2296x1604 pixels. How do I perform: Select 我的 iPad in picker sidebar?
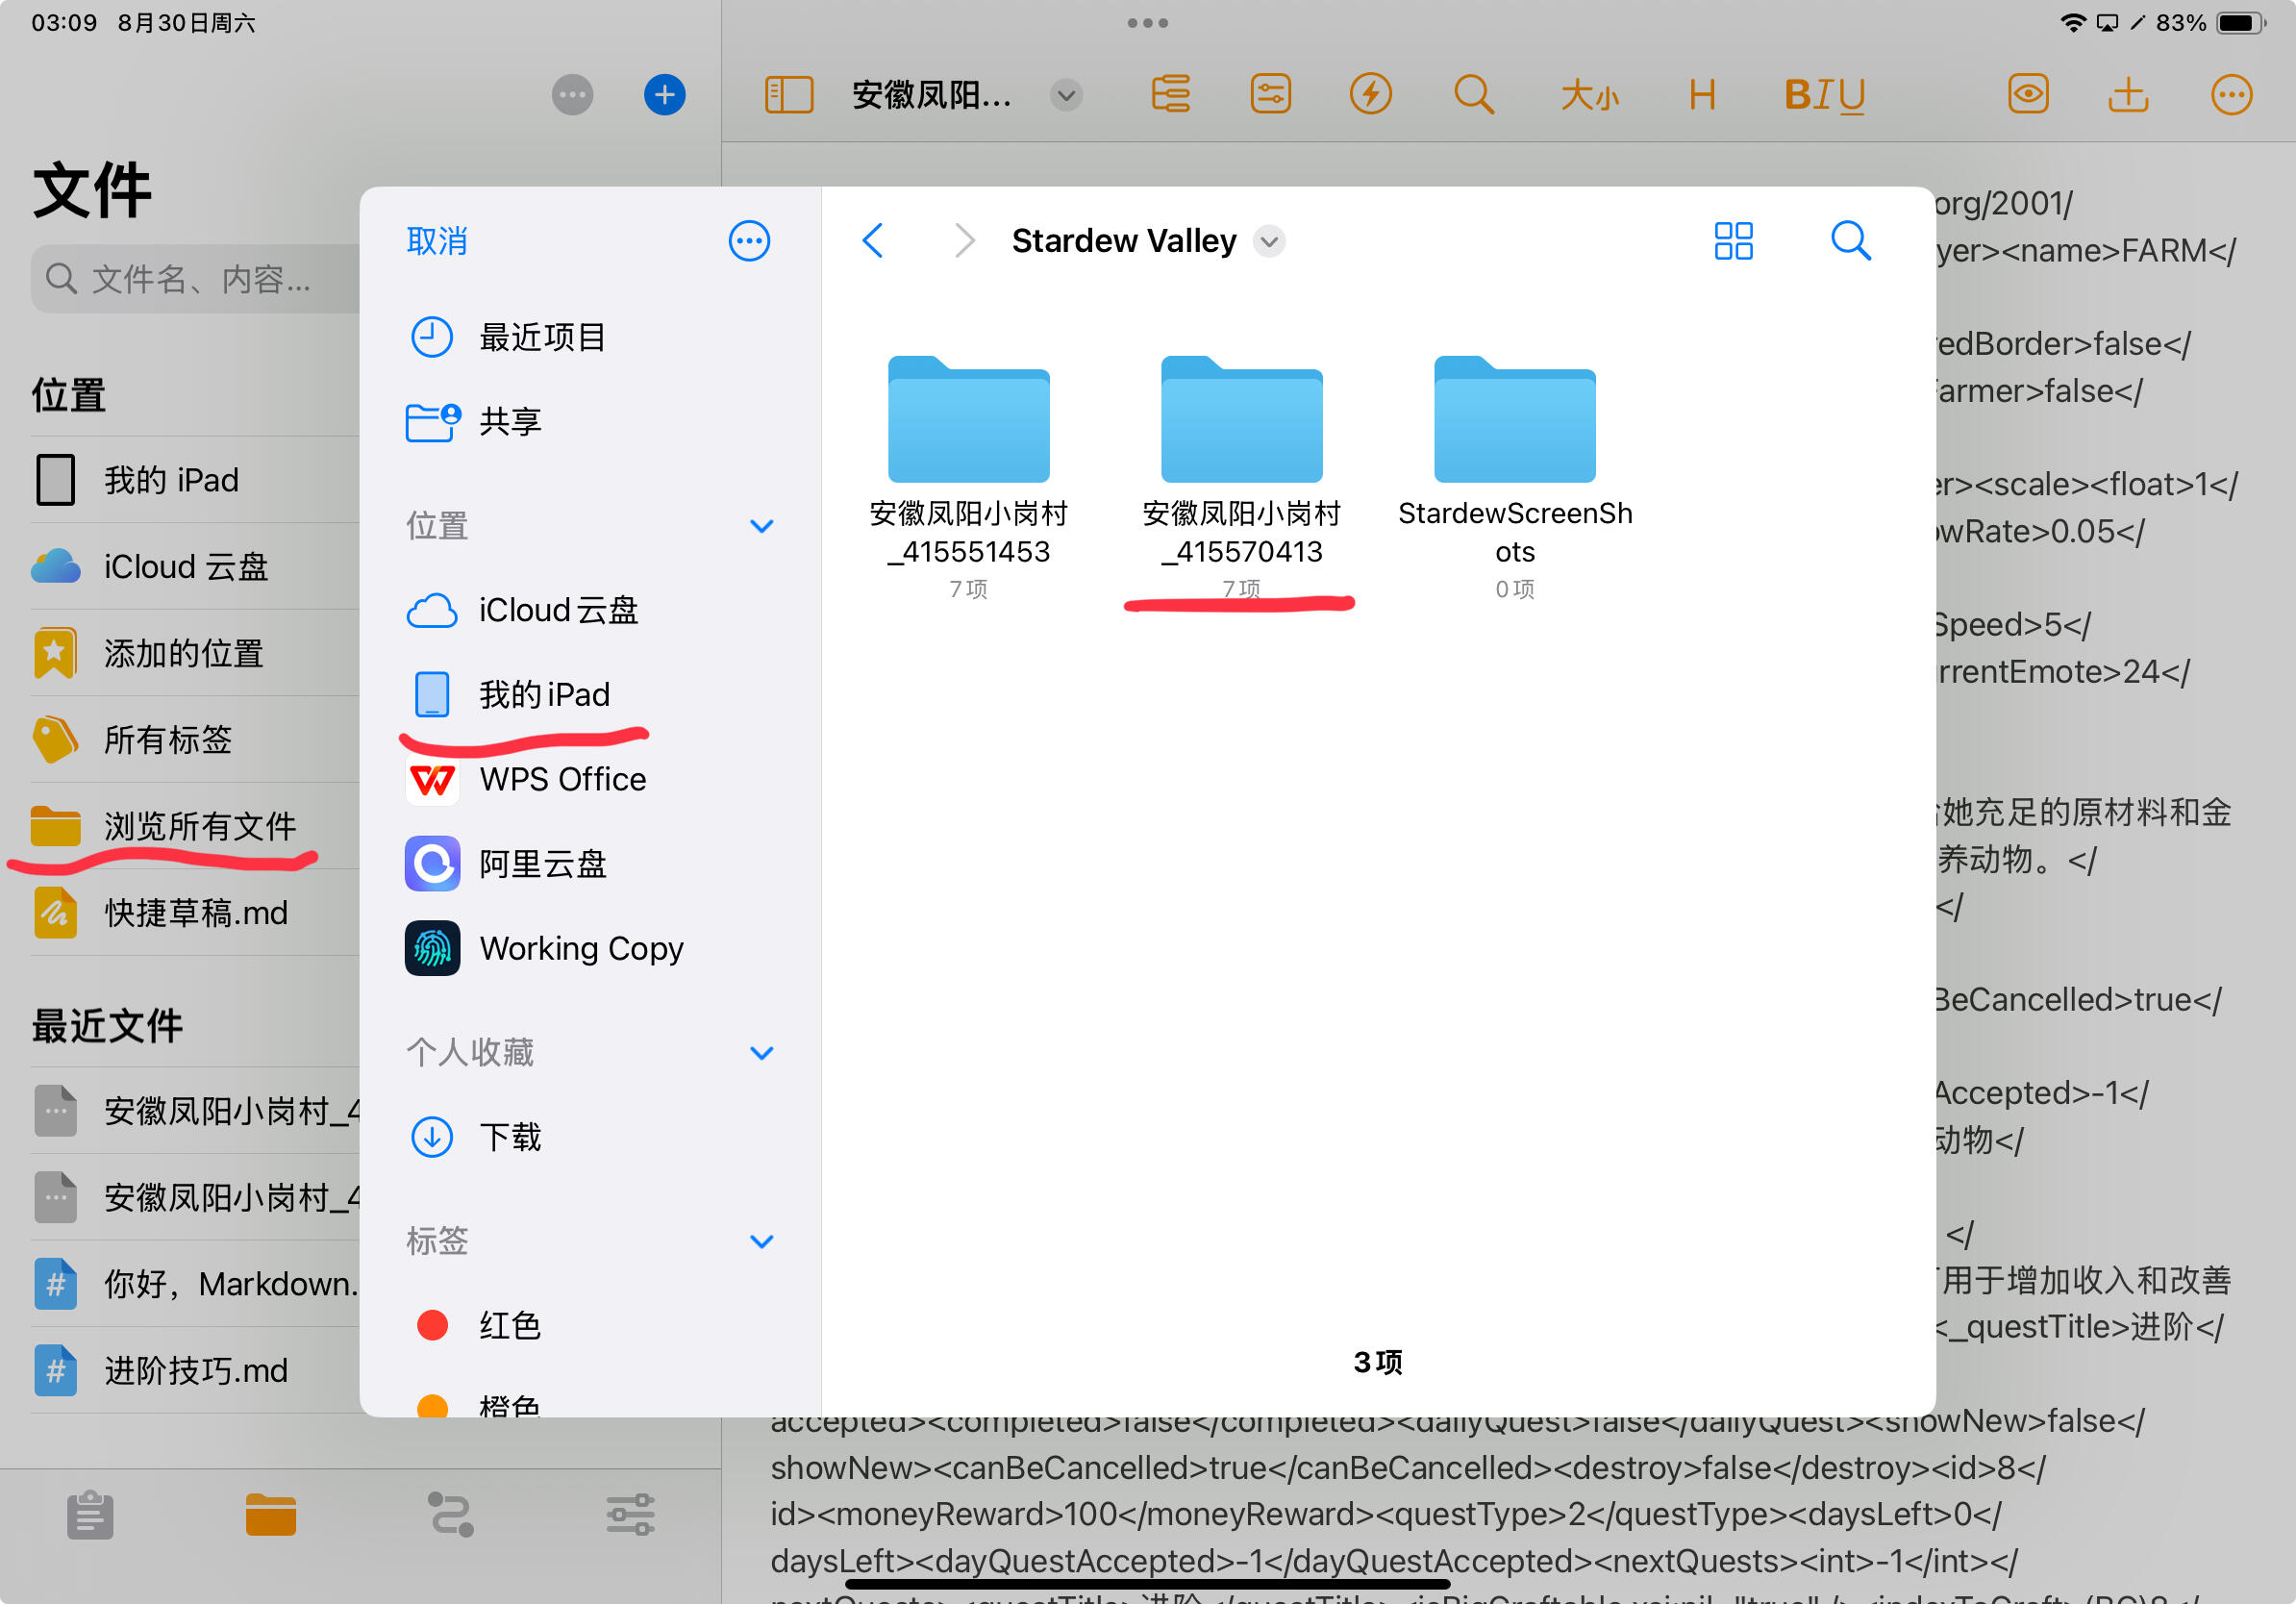(590, 695)
